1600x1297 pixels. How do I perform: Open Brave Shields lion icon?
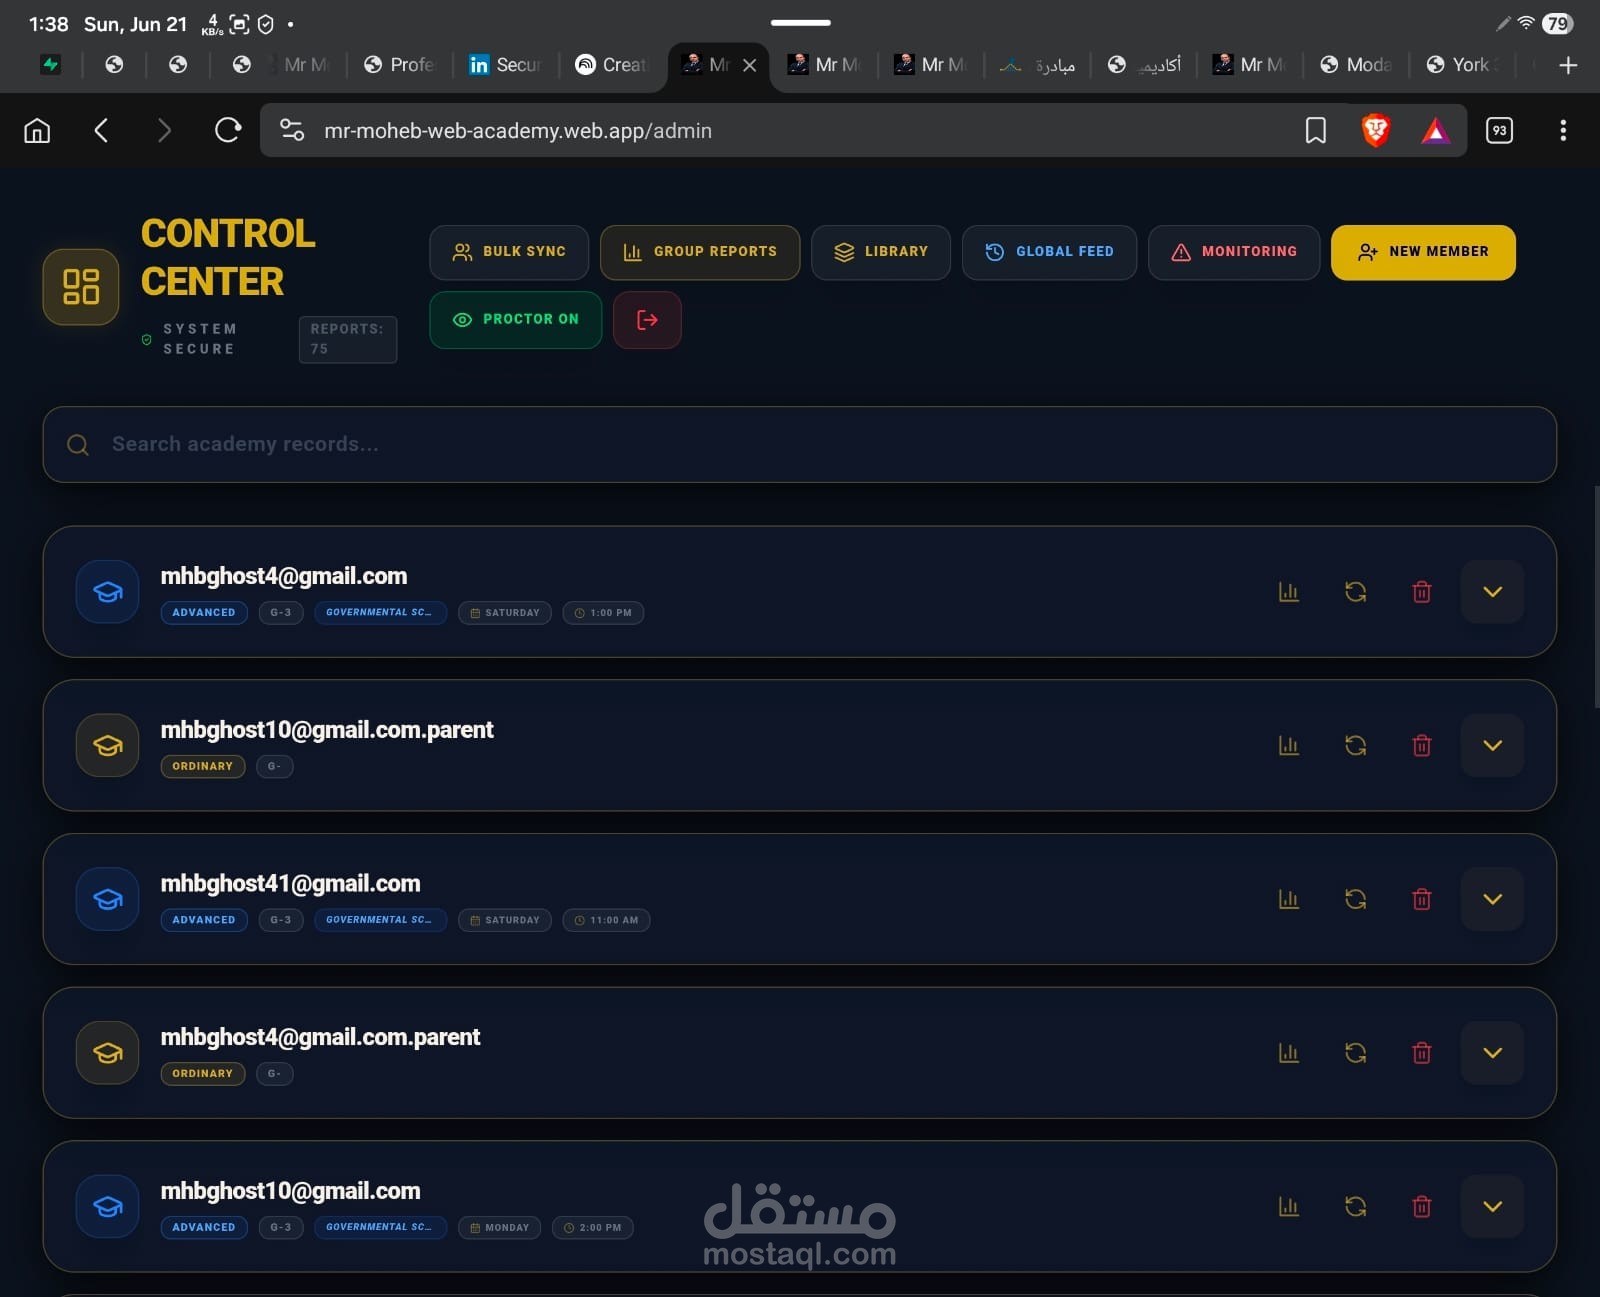1376,131
